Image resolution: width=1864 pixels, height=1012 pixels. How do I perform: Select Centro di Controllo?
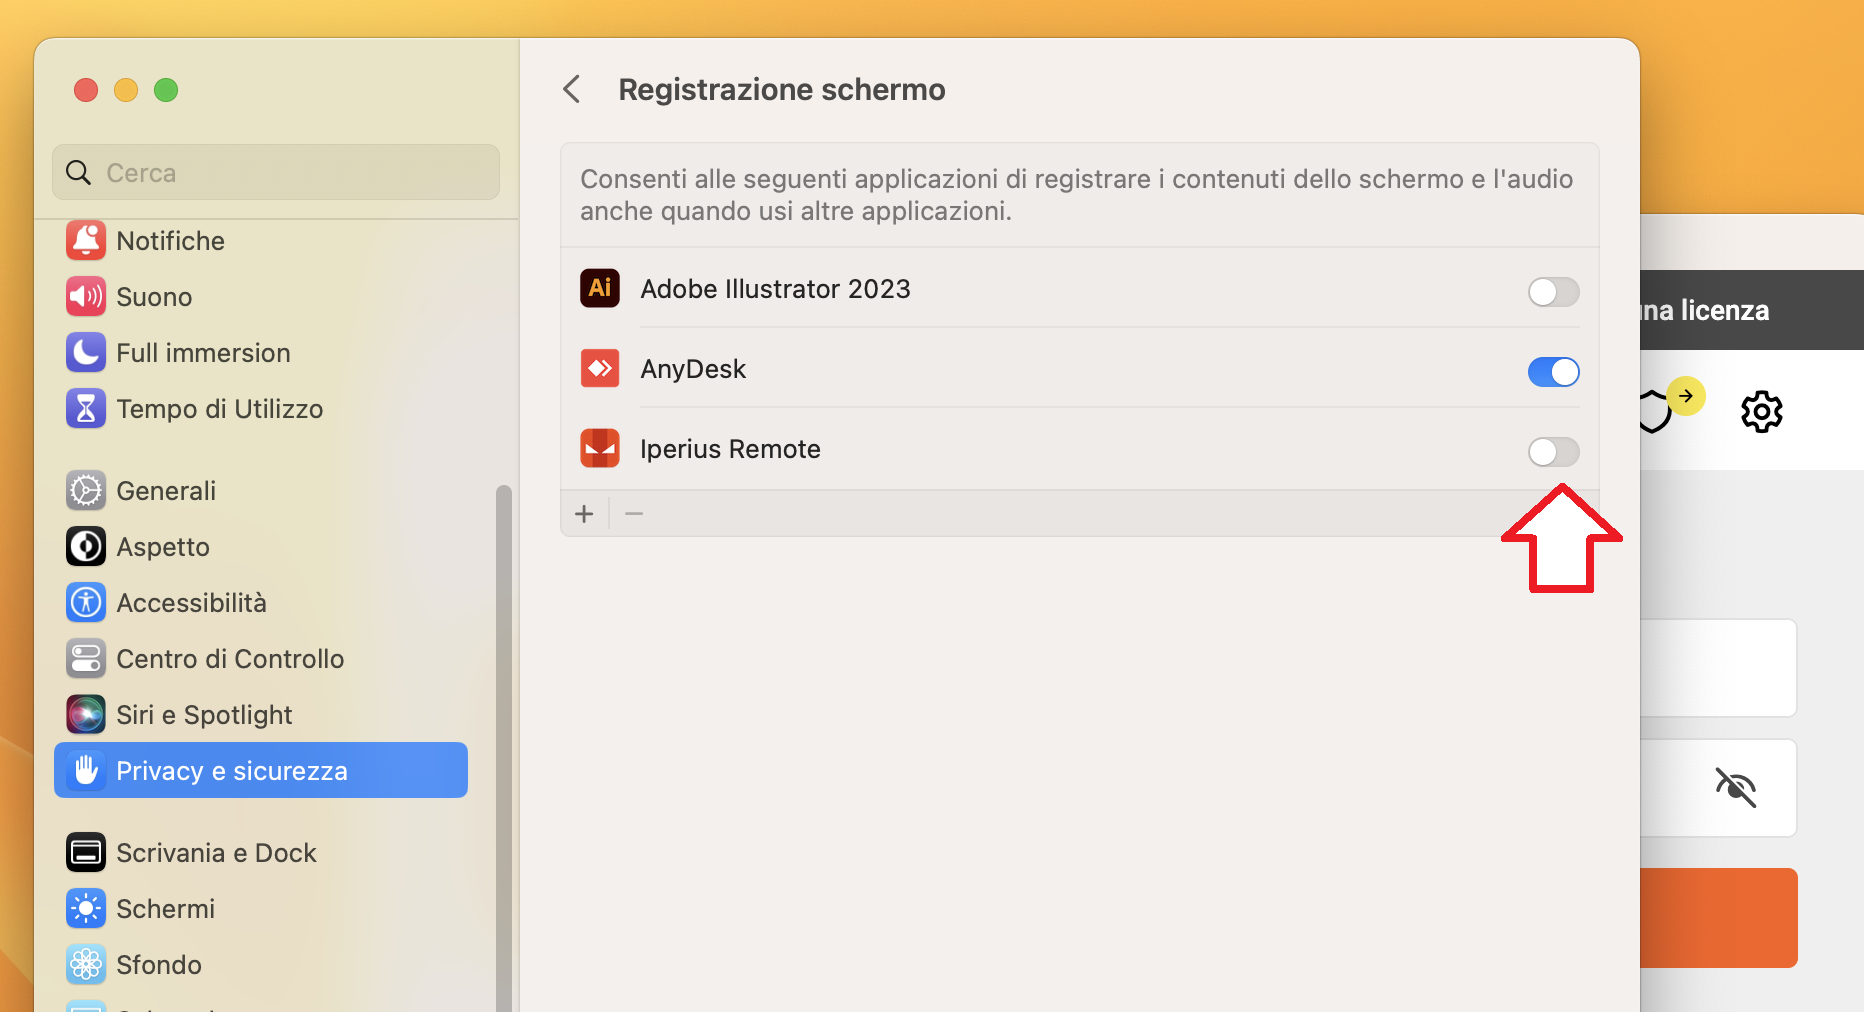pyautogui.click(x=261, y=659)
